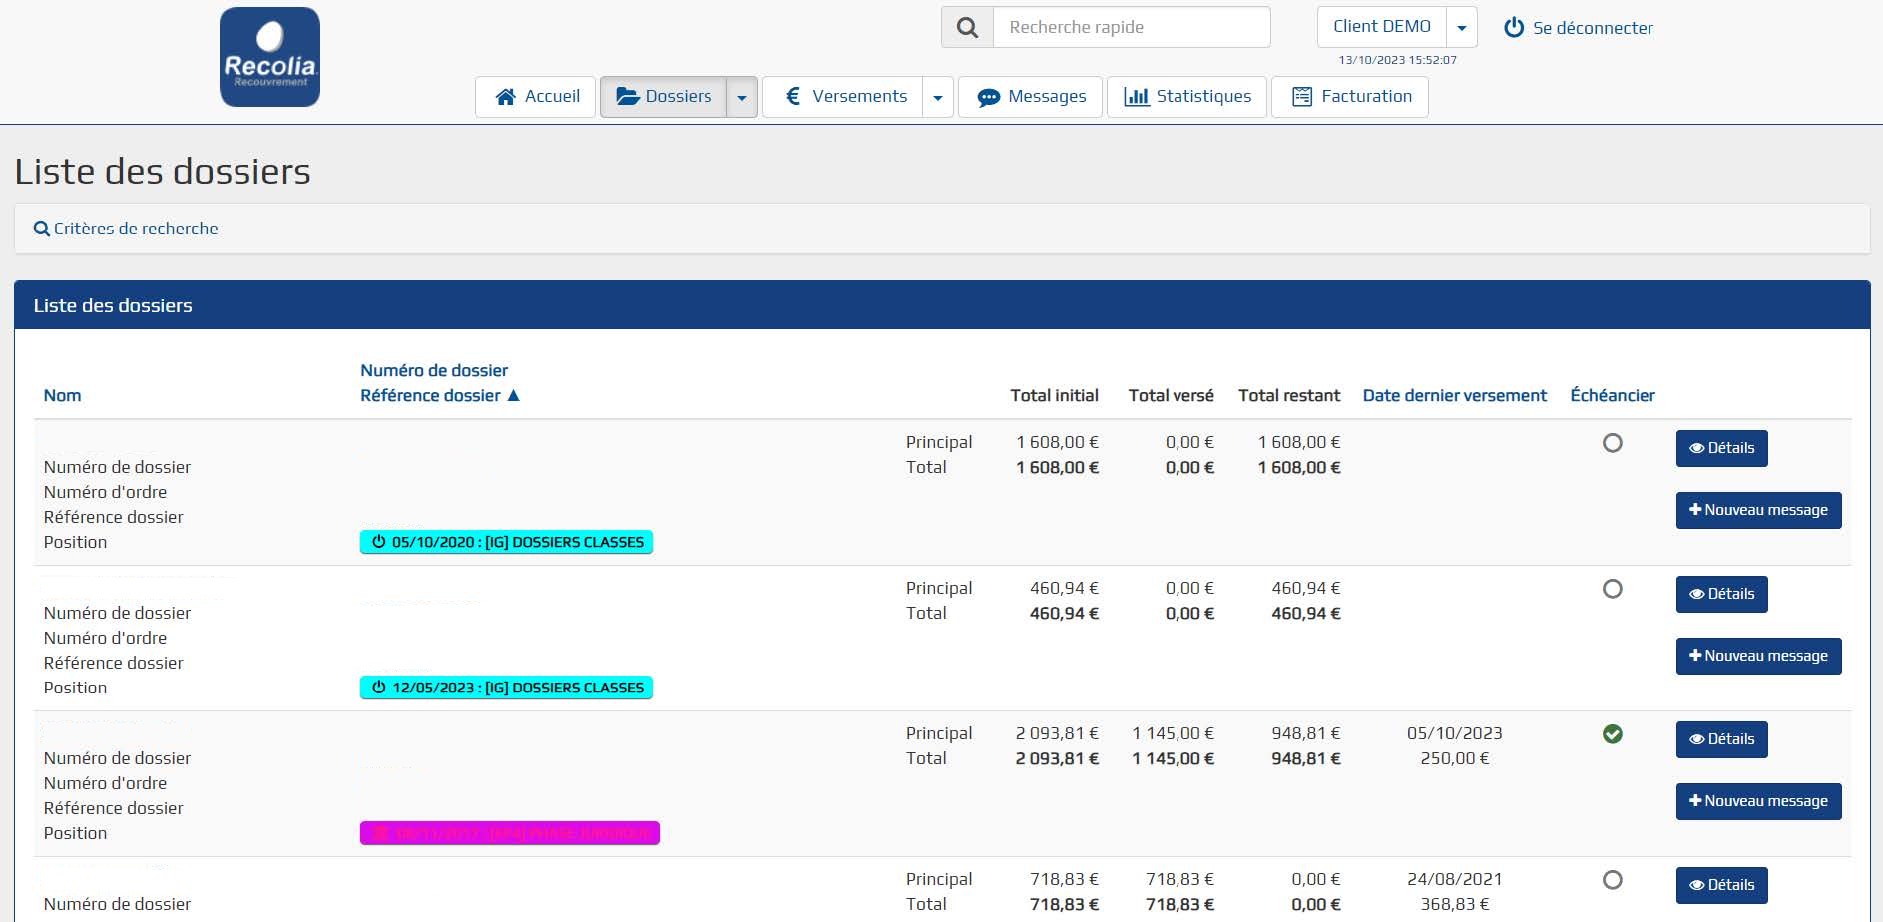Create Nouveau message for 2 093,81 € dossier

tap(1759, 801)
